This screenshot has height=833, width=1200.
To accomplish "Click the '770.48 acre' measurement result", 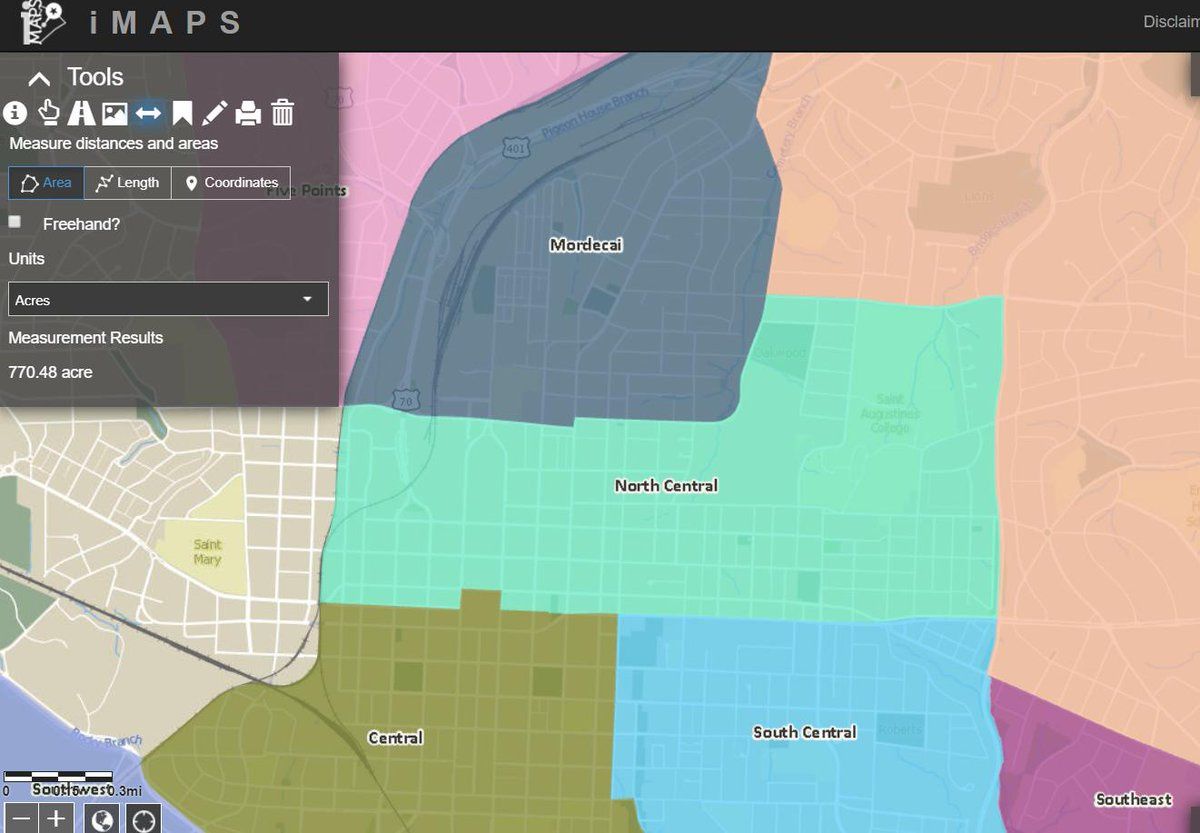I will point(50,372).
